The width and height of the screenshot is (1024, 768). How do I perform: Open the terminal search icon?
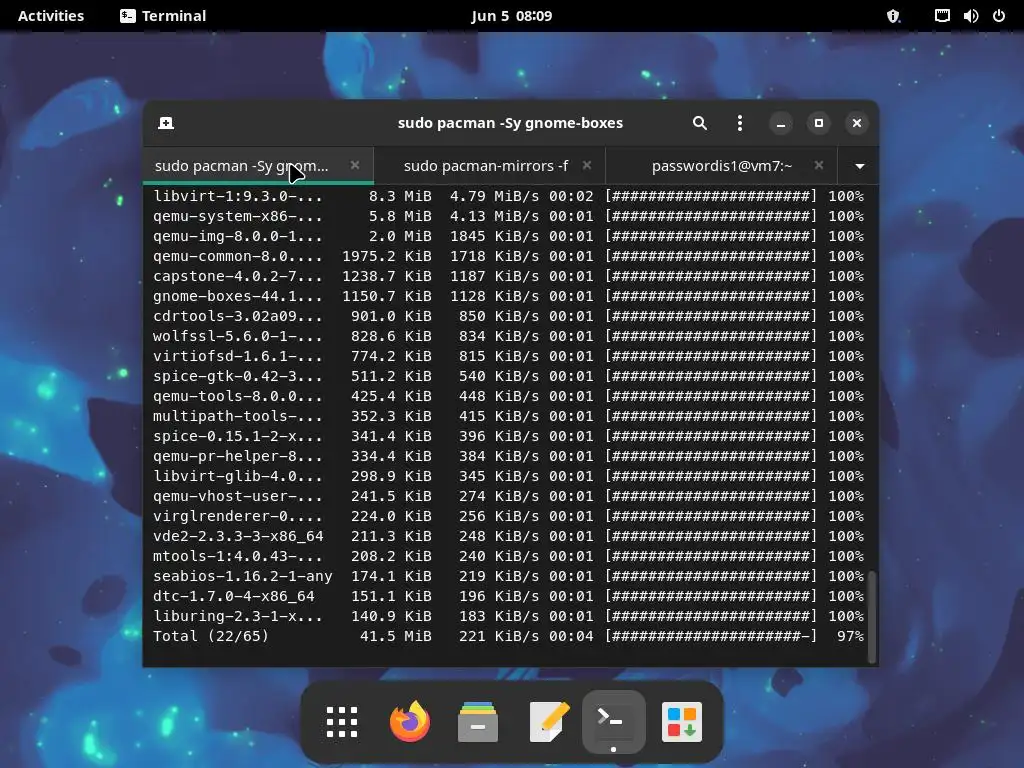point(699,123)
